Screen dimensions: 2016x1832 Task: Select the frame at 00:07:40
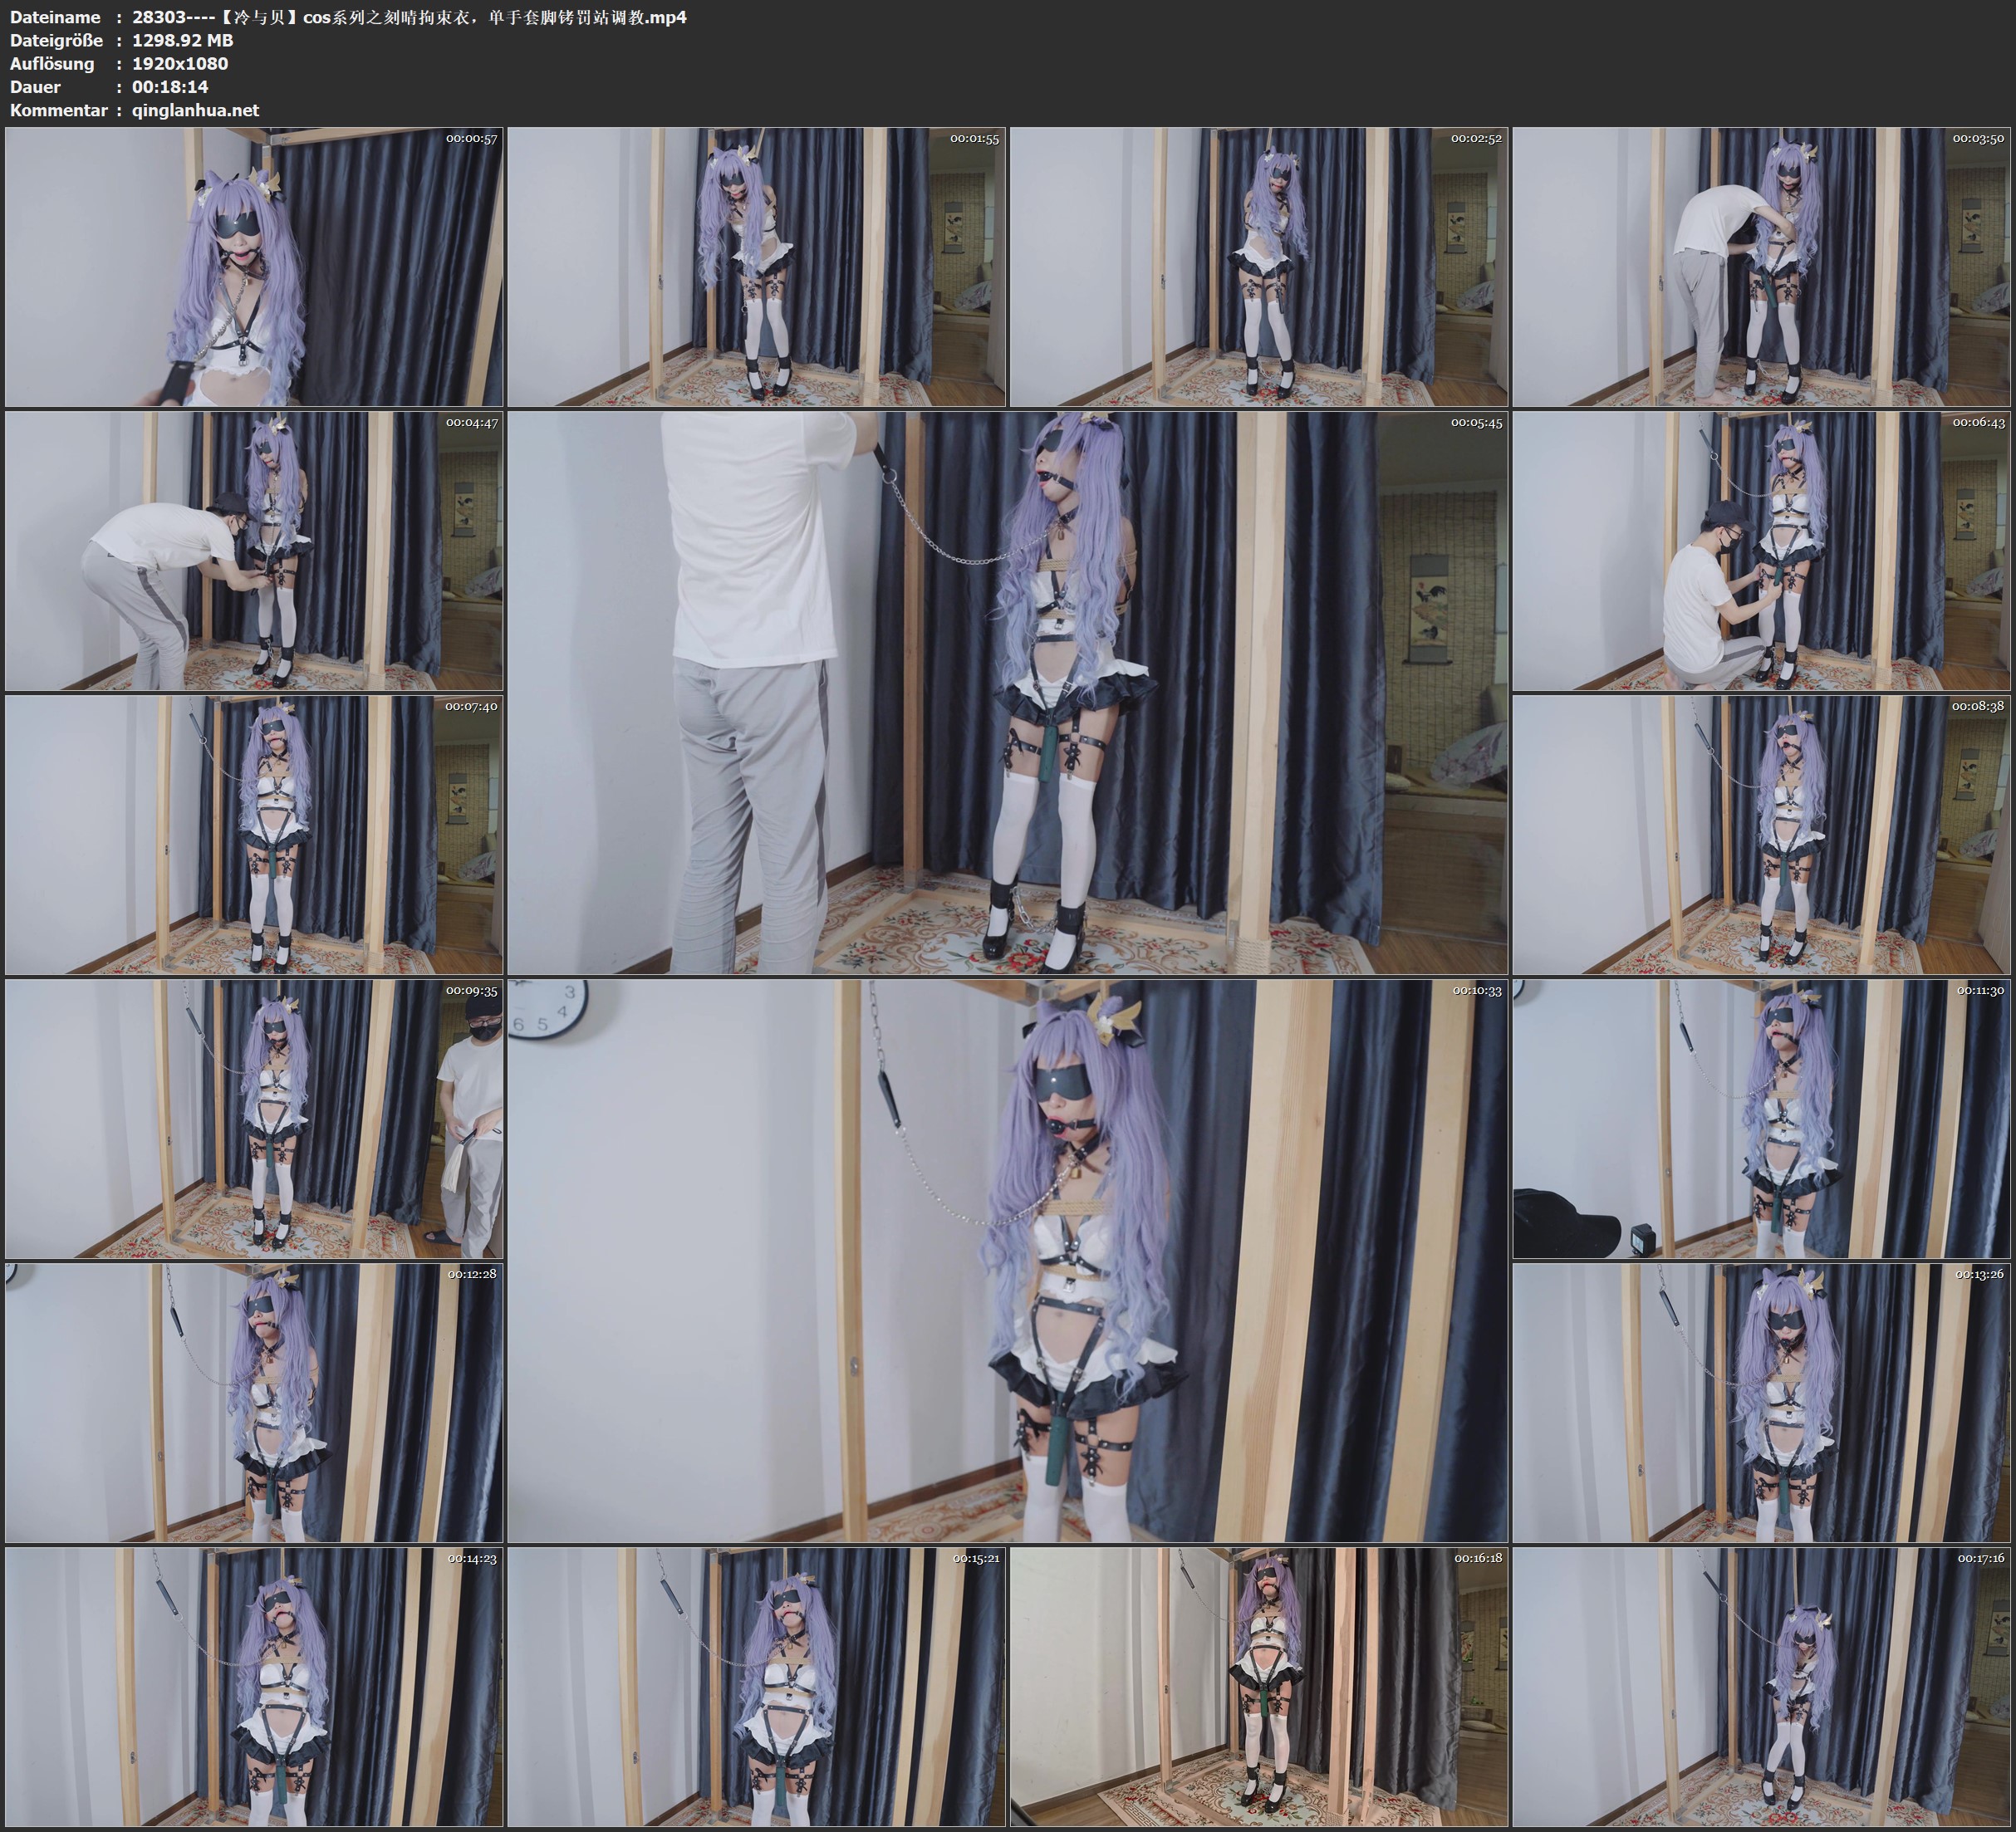[x=254, y=835]
